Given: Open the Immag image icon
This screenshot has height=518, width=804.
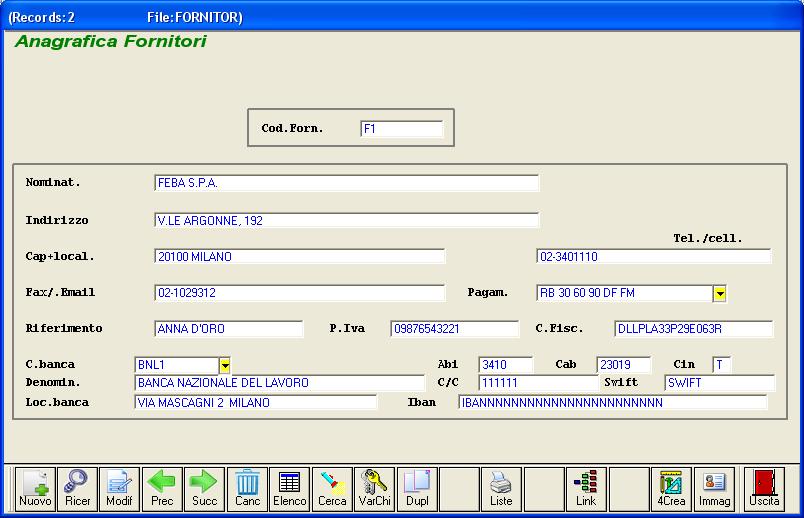Looking at the screenshot, I should coord(714,489).
